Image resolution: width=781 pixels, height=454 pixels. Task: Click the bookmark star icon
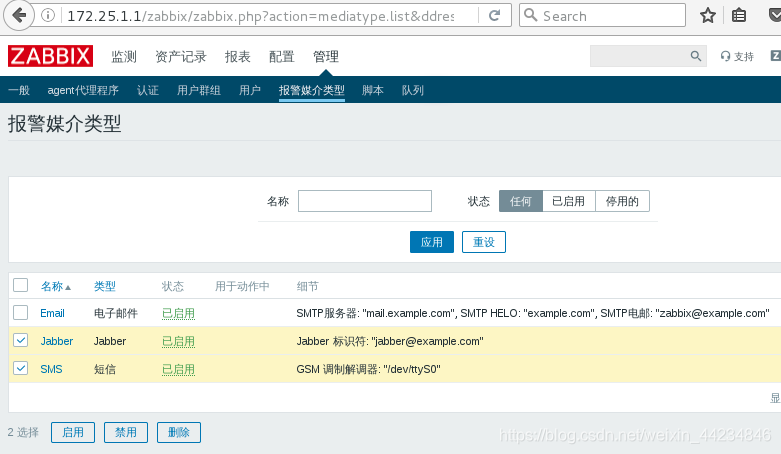point(707,15)
